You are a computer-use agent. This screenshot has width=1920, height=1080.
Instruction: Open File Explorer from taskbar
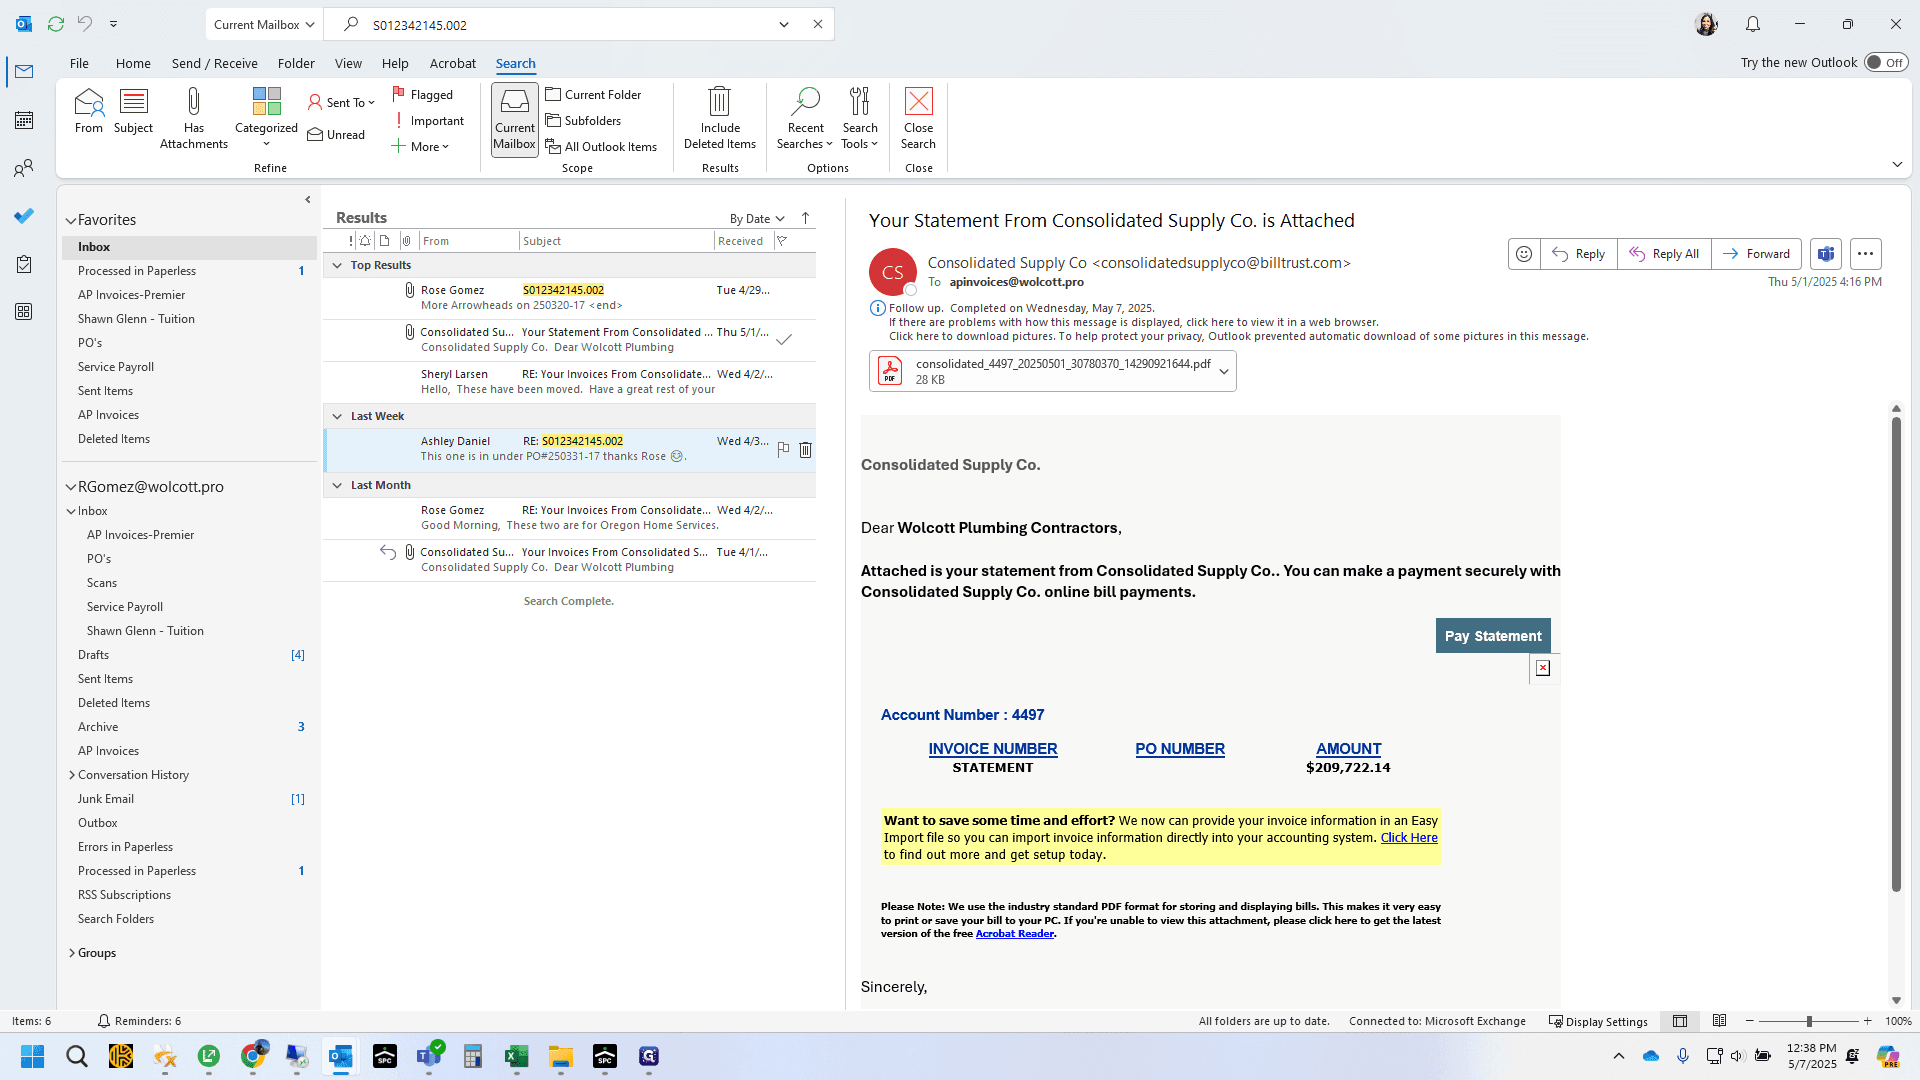point(561,1056)
